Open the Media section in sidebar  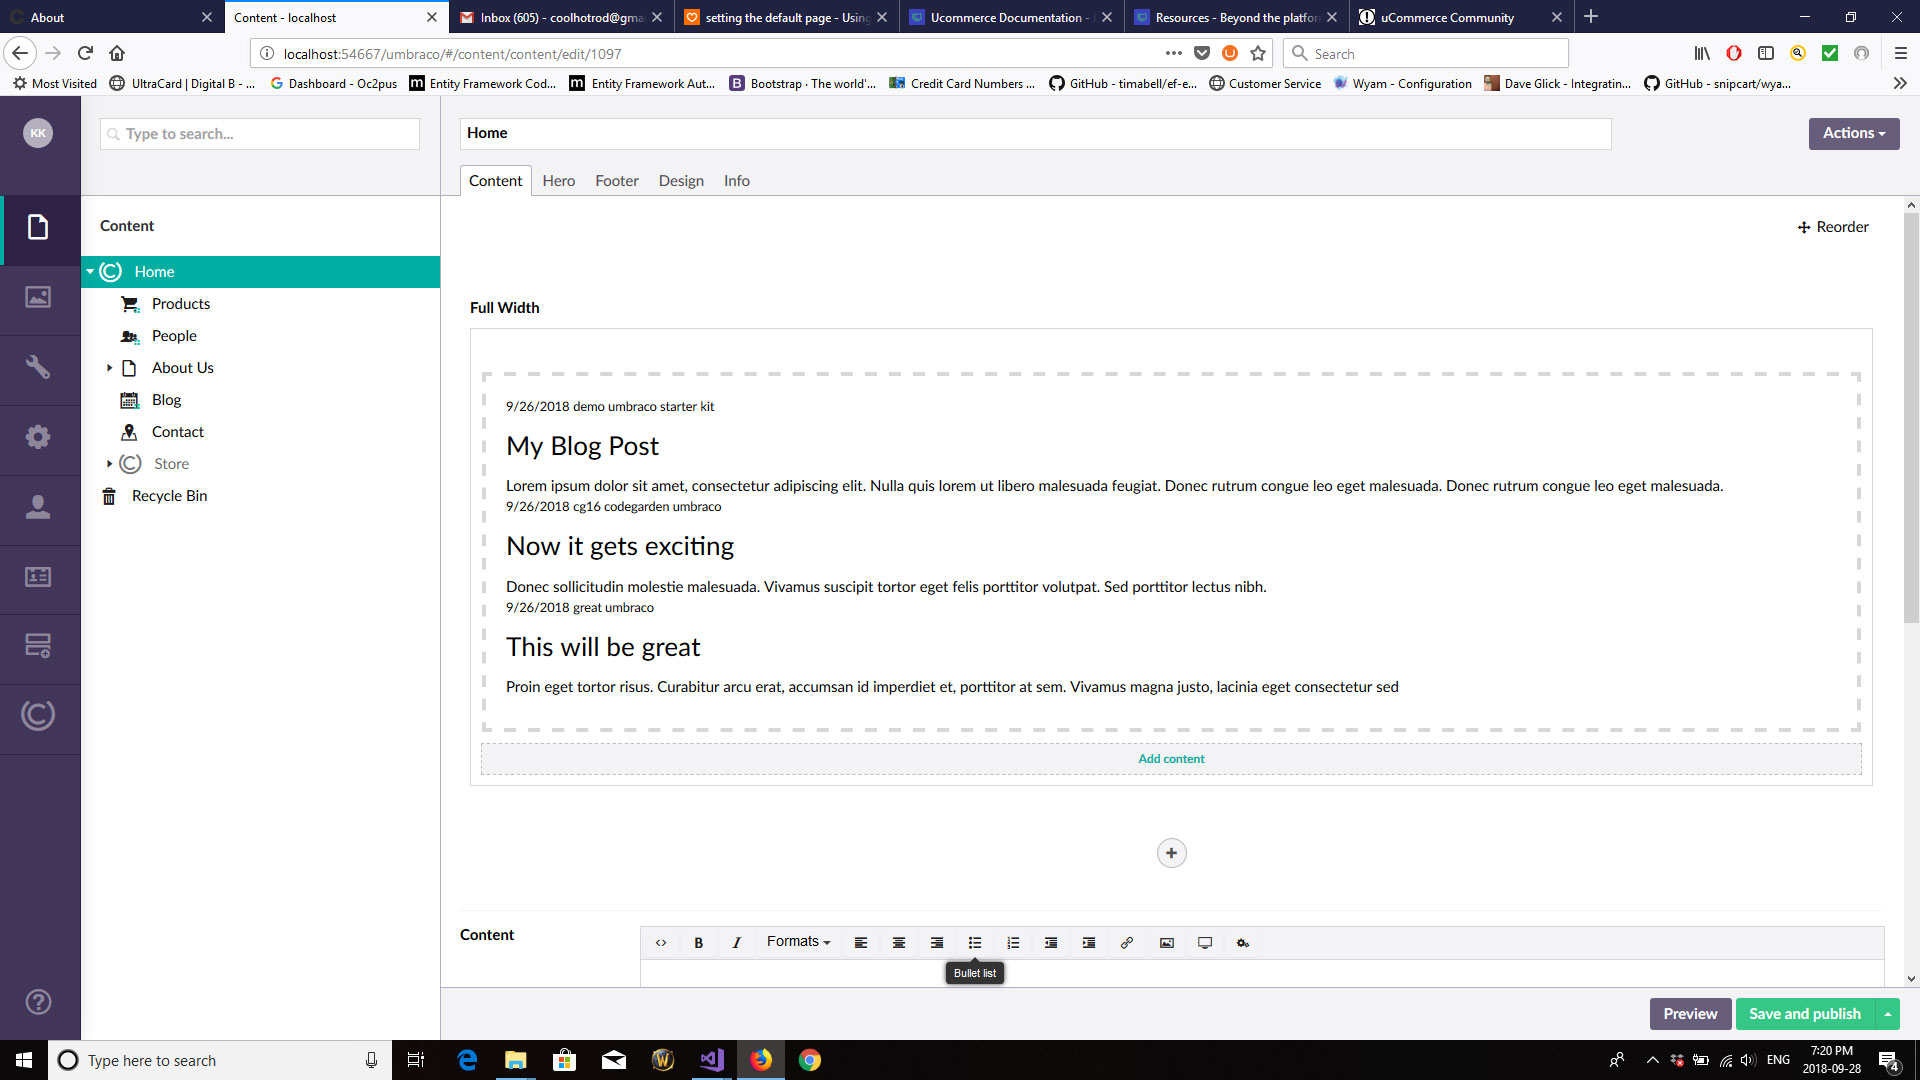(38, 297)
